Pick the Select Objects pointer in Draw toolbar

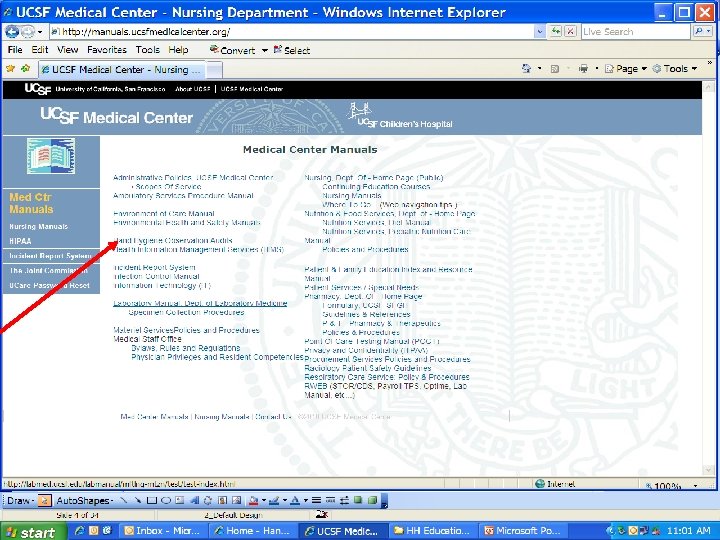pyautogui.click(x=44, y=500)
